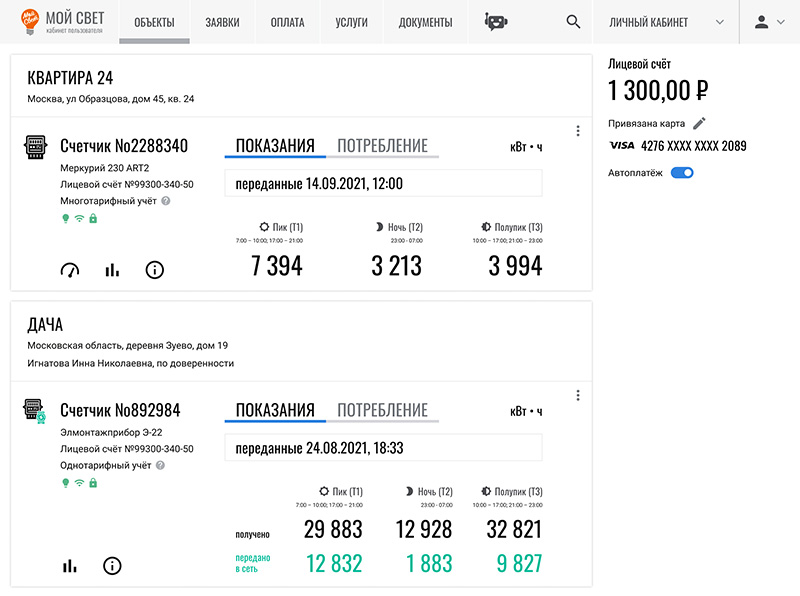Select the speedometer icon for meter No2288340
The width and height of the screenshot is (800, 596).
click(x=71, y=269)
